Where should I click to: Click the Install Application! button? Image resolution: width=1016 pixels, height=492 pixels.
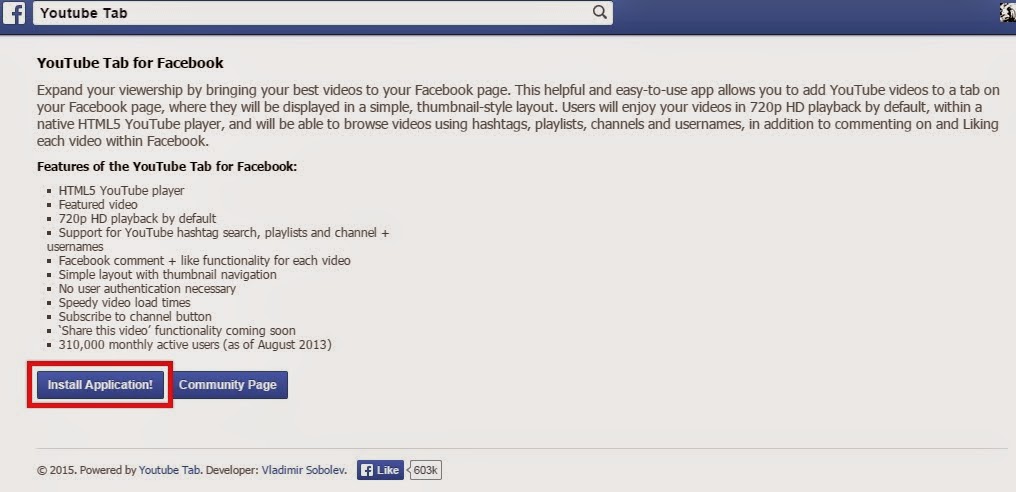(100, 384)
